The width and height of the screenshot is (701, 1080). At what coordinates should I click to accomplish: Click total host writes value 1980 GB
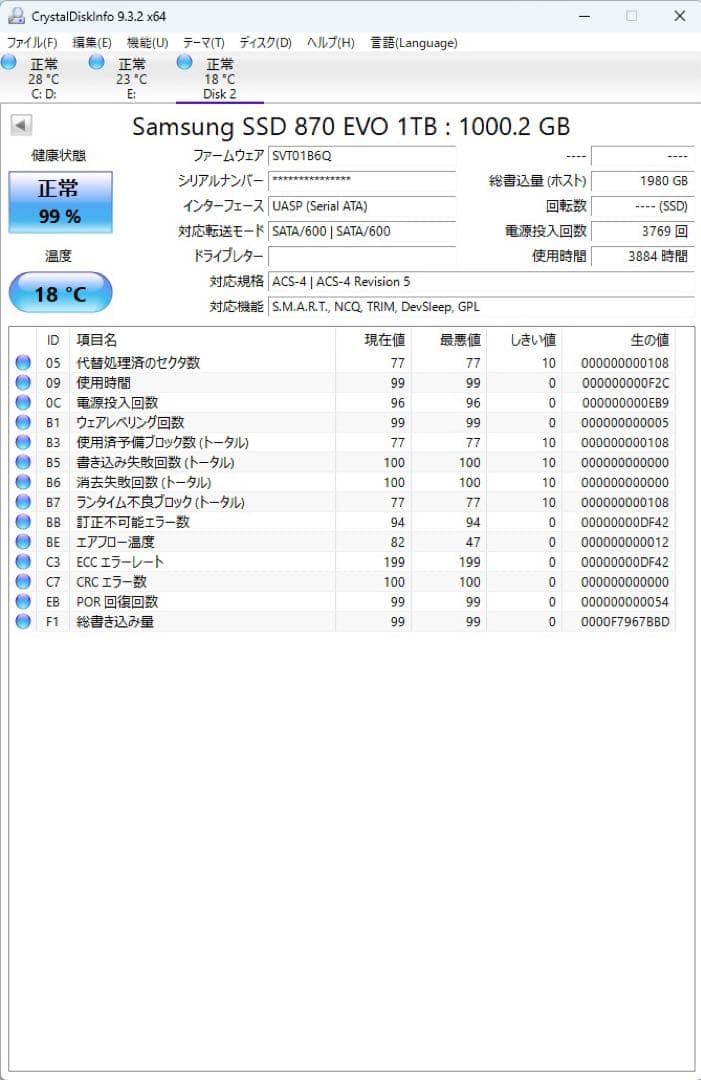coord(642,181)
